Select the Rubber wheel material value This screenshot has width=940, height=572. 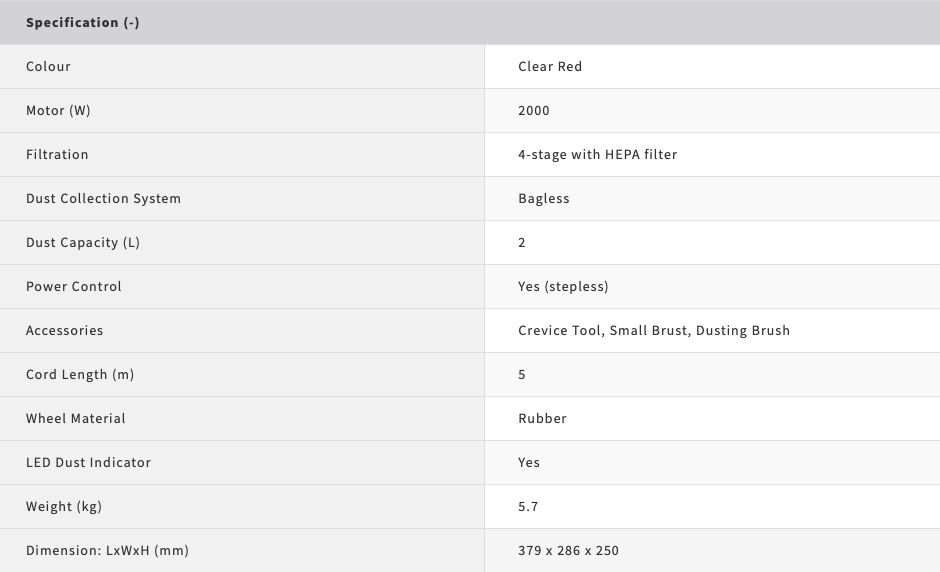click(542, 418)
